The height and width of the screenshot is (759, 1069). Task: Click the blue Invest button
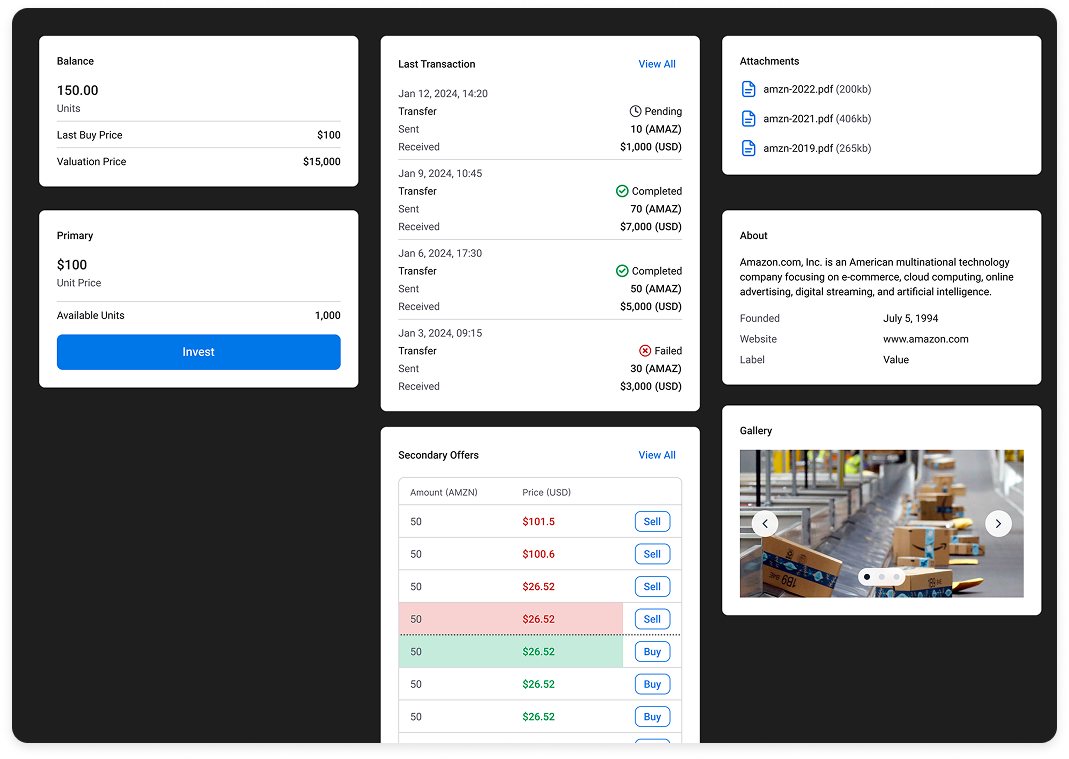[x=198, y=352]
